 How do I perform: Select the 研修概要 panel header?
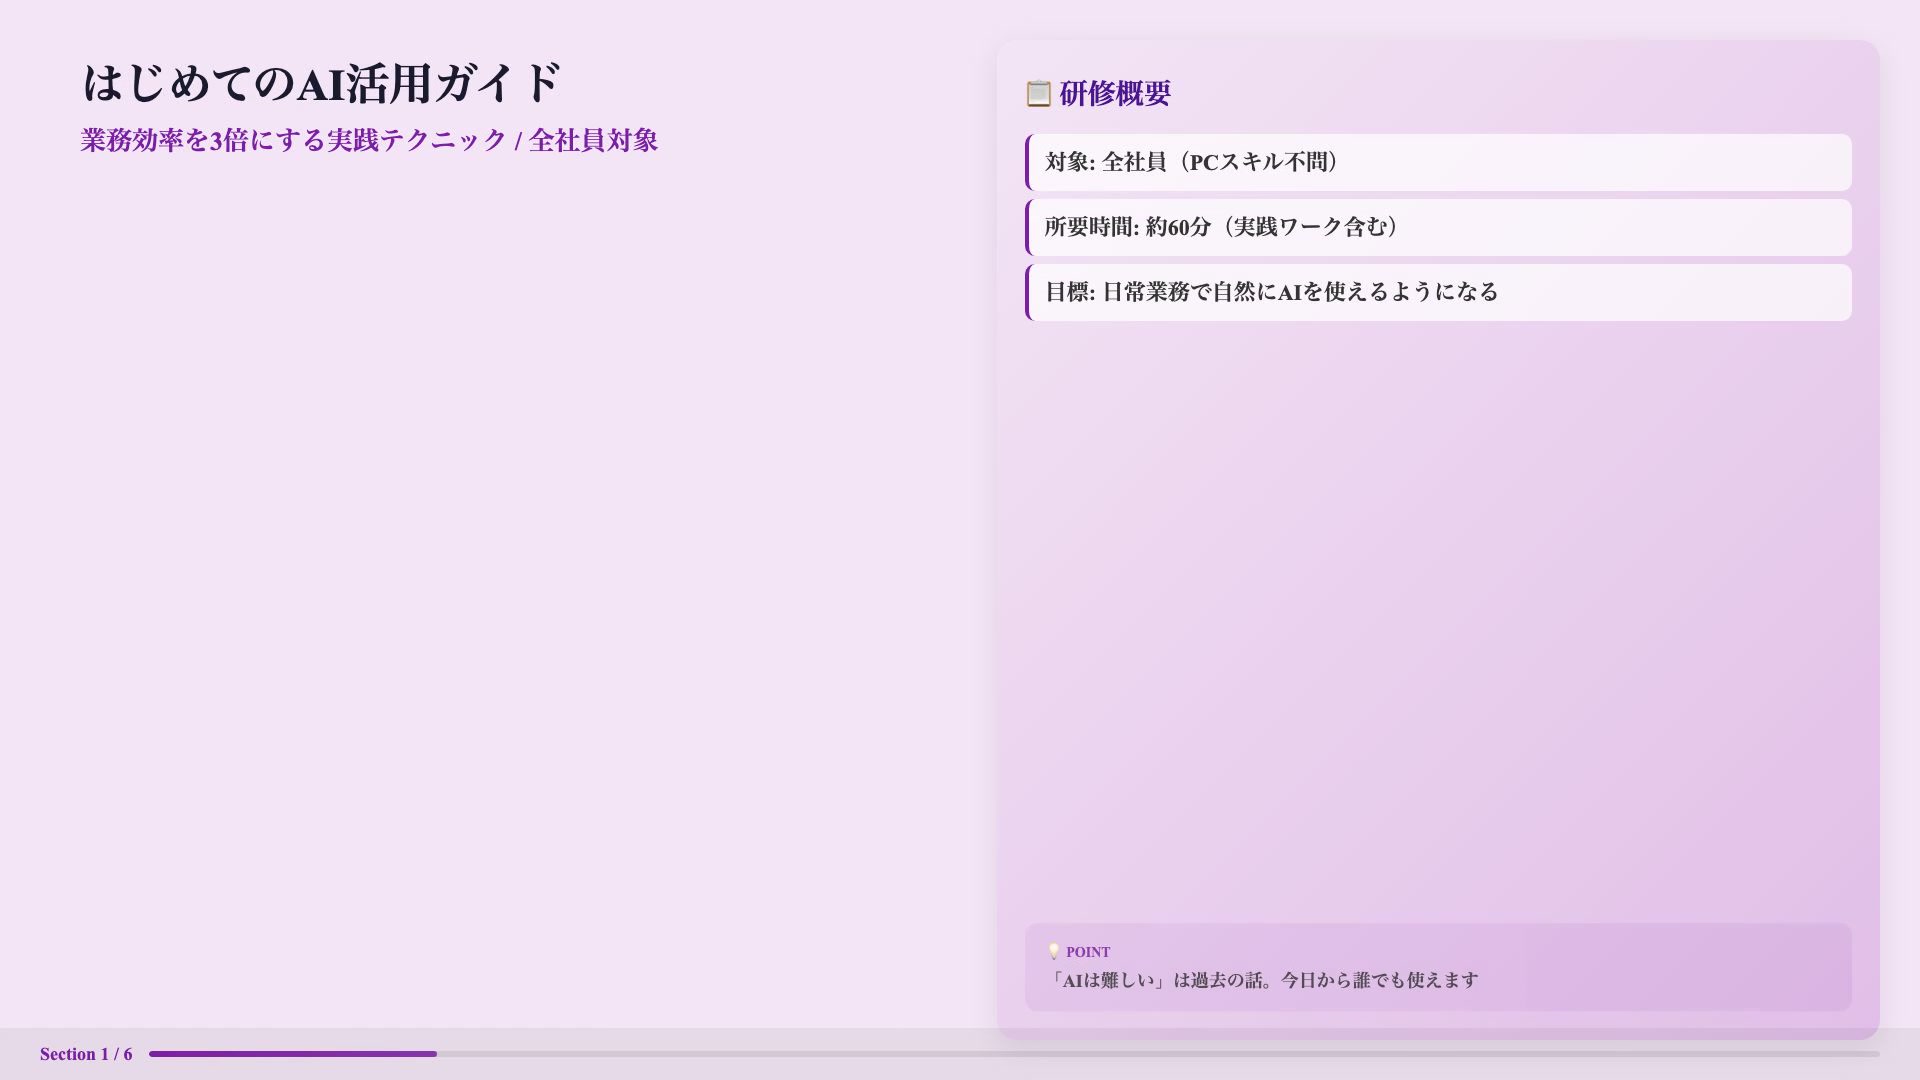[1115, 93]
